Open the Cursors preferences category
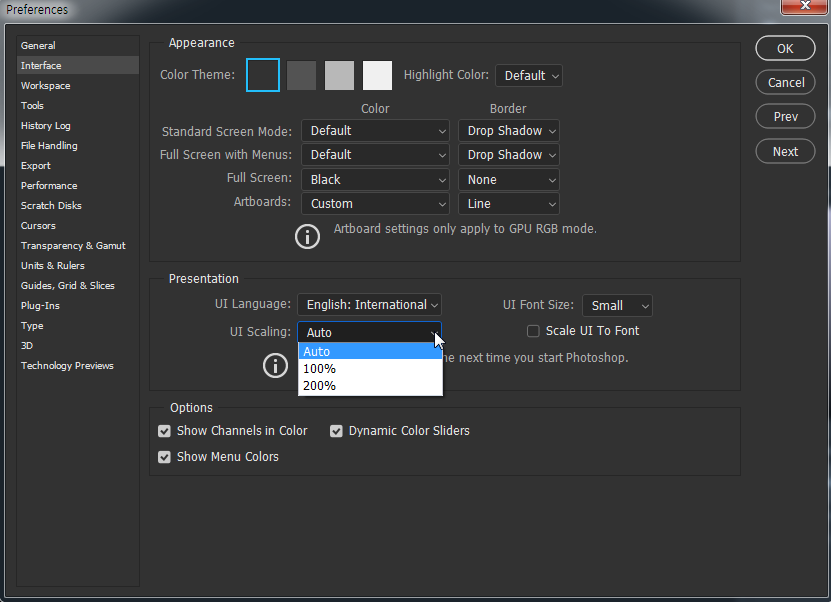The width and height of the screenshot is (831, 602). (x=78, y=226)
